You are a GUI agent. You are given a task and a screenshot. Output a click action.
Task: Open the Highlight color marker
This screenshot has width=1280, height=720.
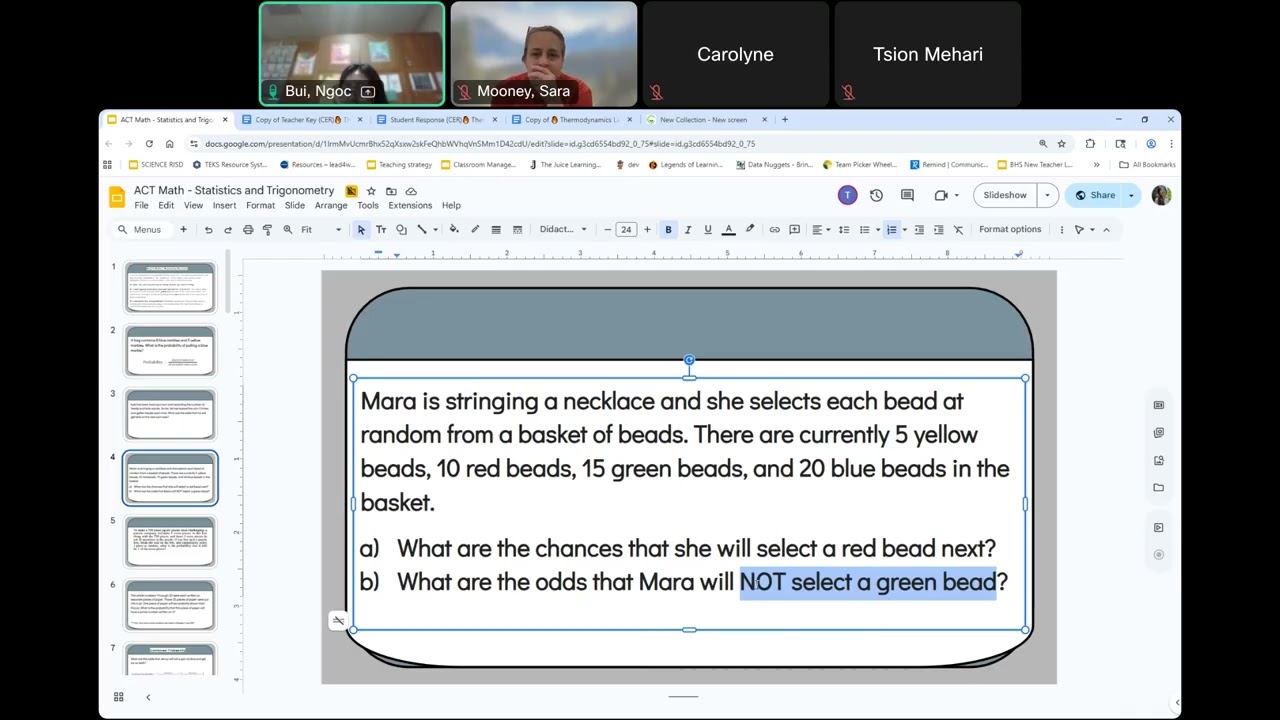(x=750, y=230)
